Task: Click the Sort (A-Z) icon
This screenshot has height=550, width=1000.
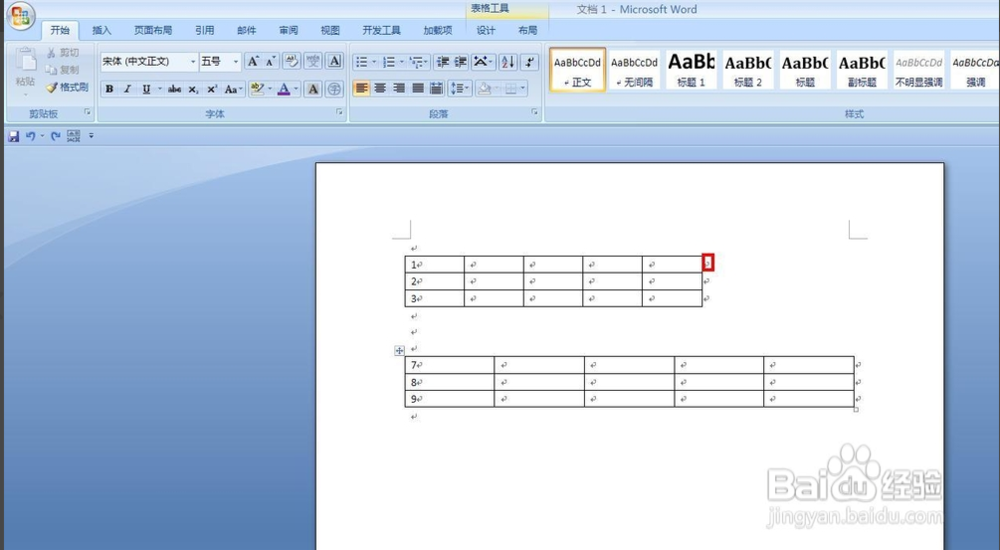Action: point(508,62)
